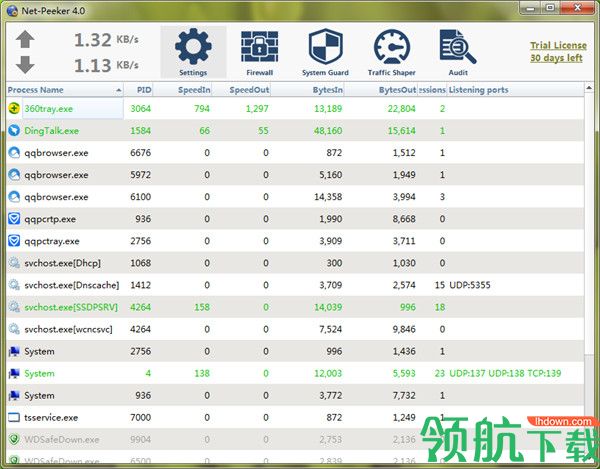The image size is (600, 469).
Task: Click the scrollbar up arrow
Action: [589, 88]
